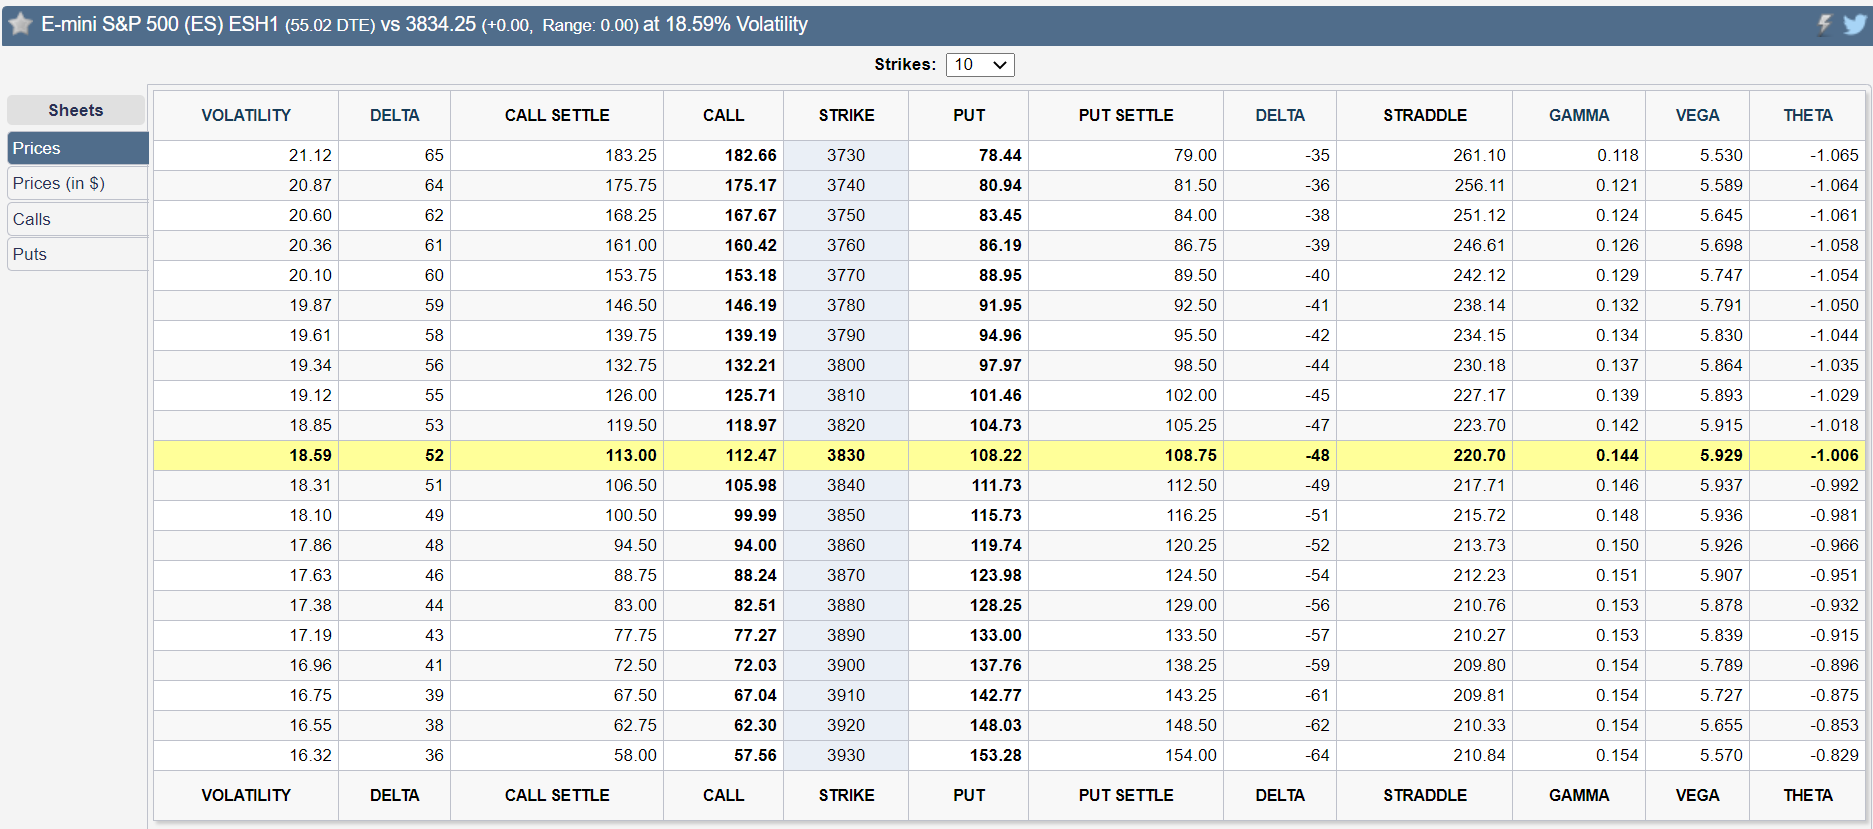Click strike 3810 cell
The image size is (1873, 829).
(846, 395)
